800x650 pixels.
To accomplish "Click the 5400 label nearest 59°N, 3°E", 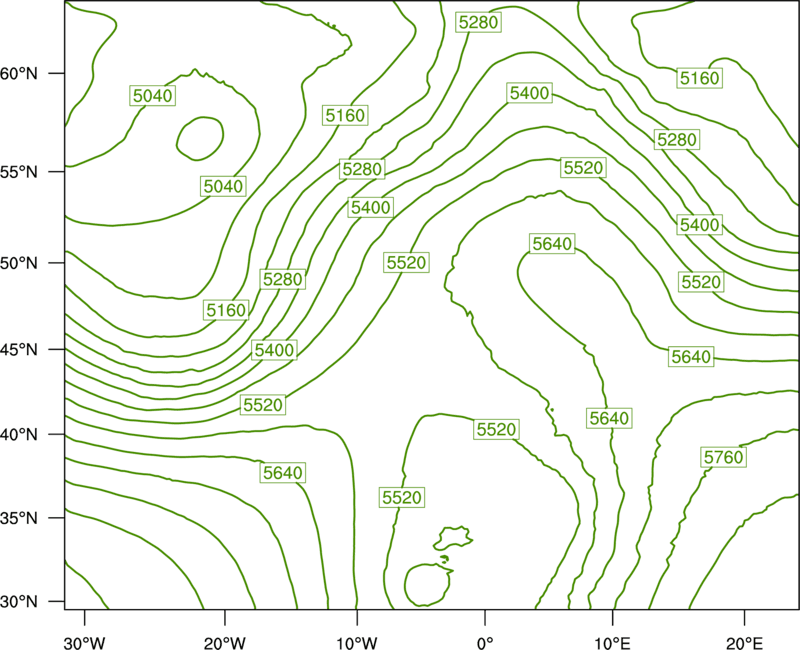I will [x=530, y=93].
